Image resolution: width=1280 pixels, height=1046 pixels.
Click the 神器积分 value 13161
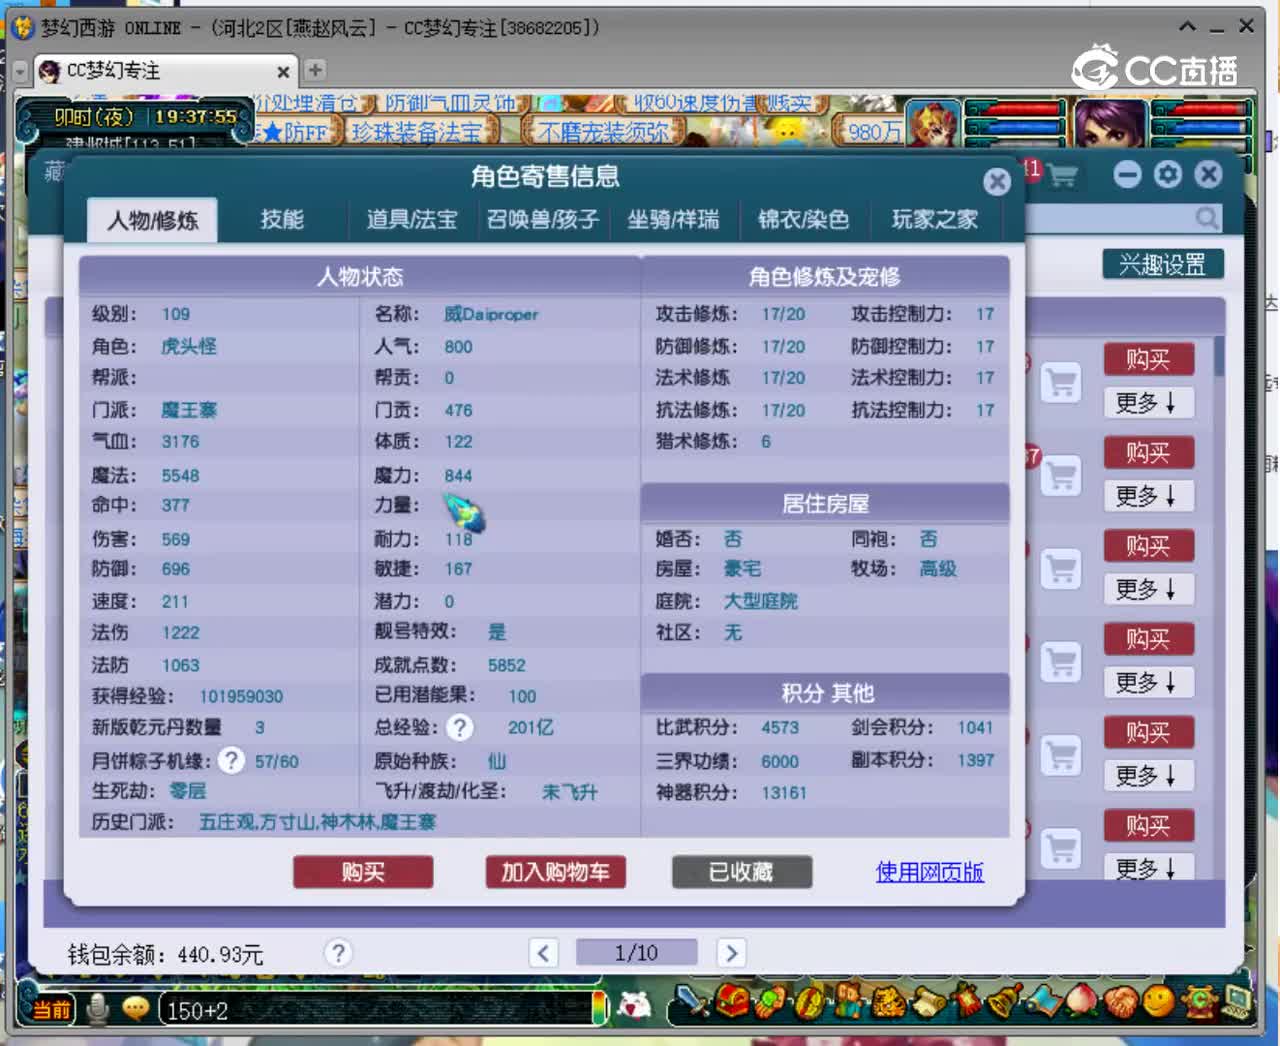(783, 792)
